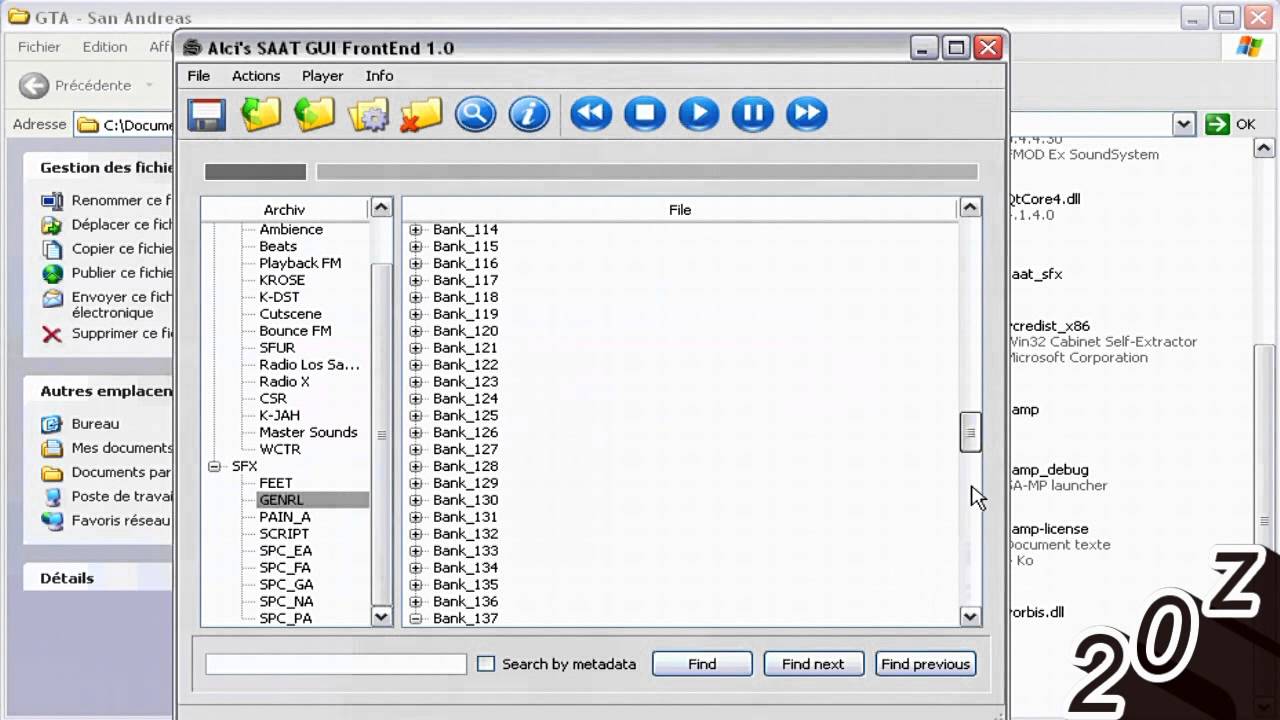The image size is (1280, 720).
Task: Click the search text input field
Action: (x=336, y=664)
